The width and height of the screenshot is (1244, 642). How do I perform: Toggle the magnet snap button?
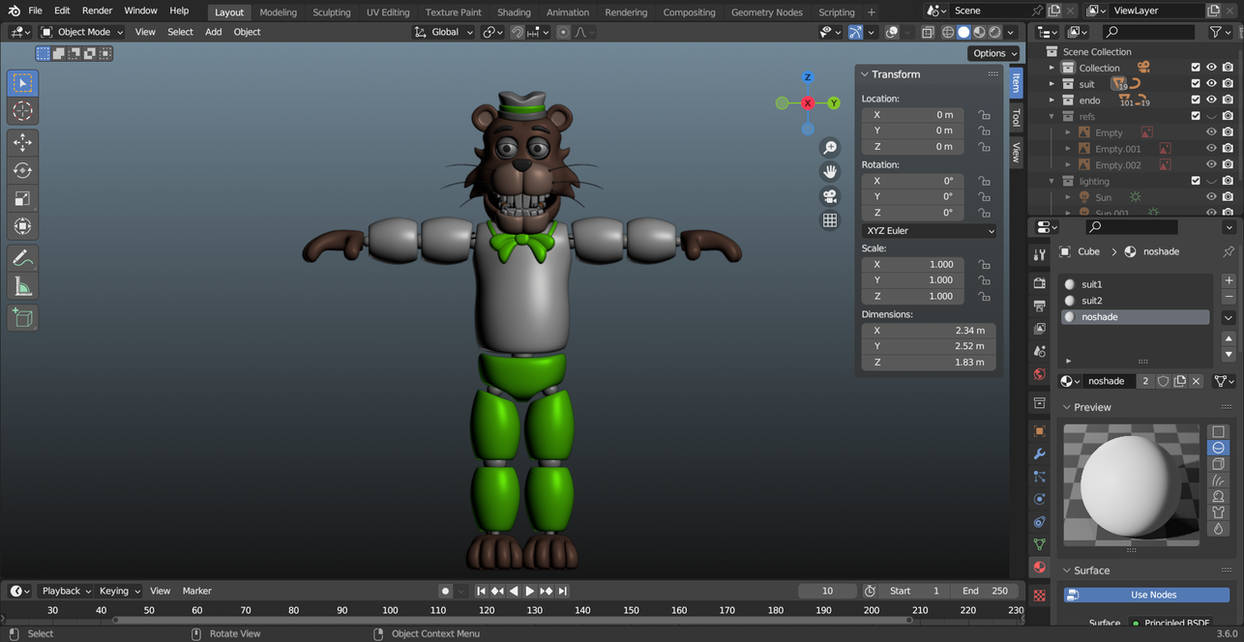coord(517,32)
